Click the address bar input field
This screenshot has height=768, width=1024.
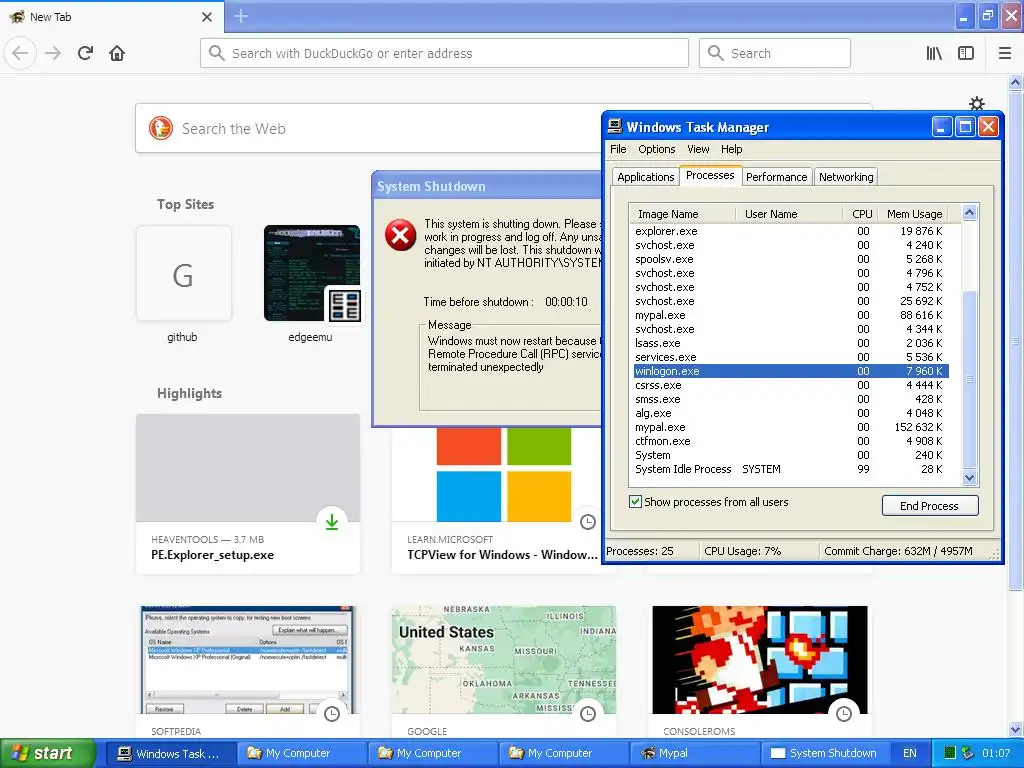coord(444,53)
